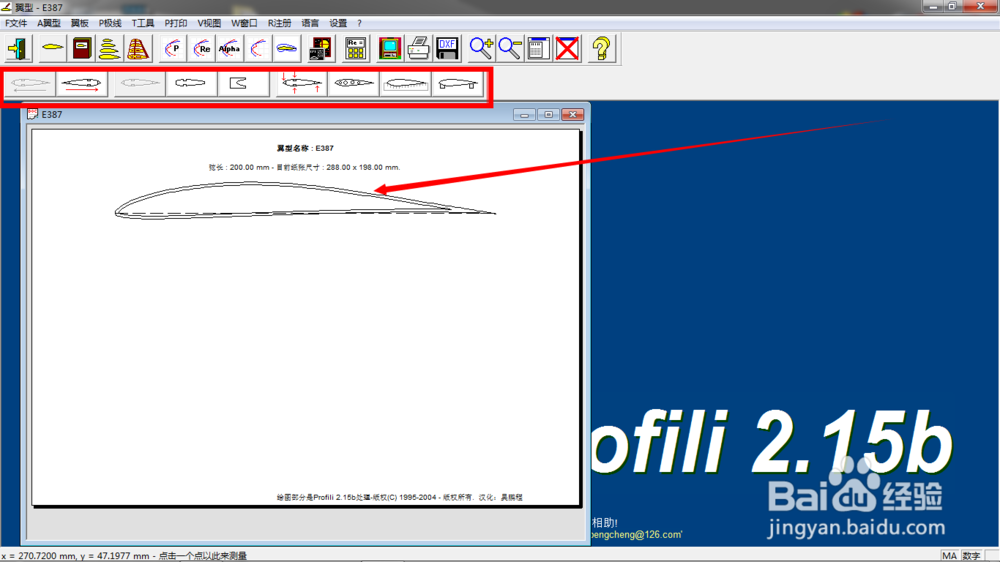The image size is (1000, 562).
Task: Click the '数字' status bar indicator
Action: point(971,556)
